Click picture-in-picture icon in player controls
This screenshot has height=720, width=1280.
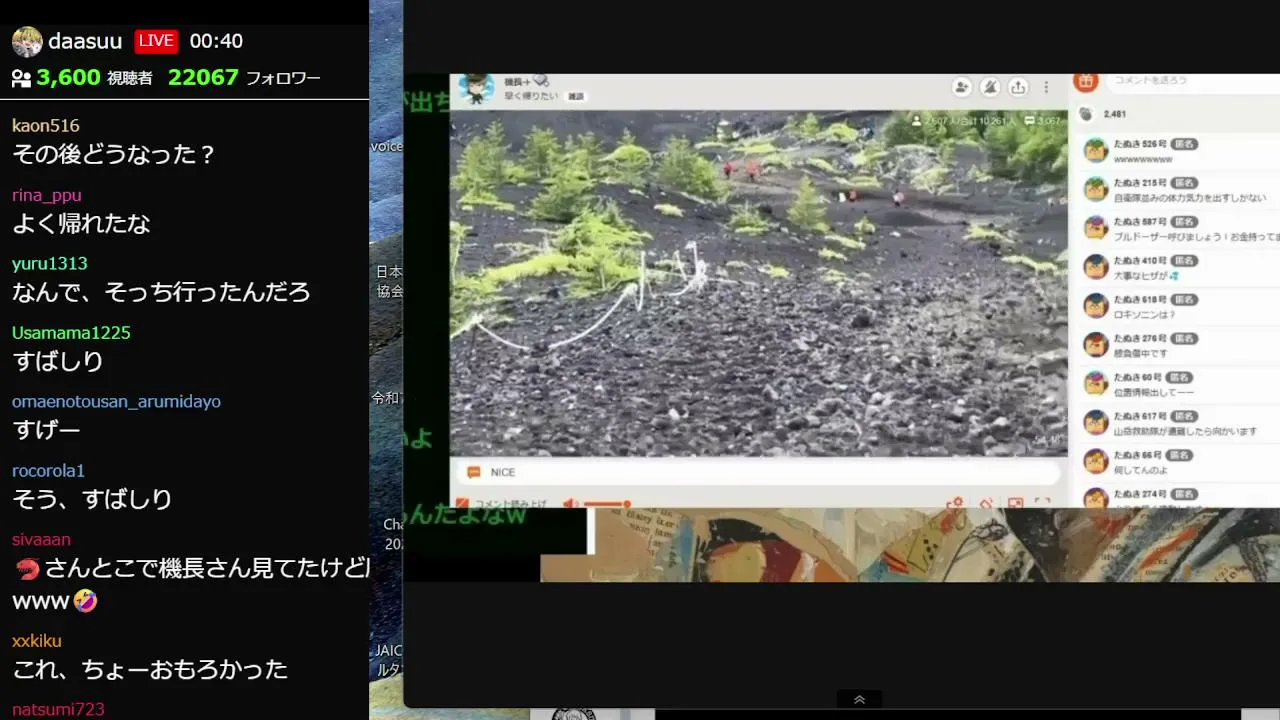pyautogui.click(x=1015, y=503)
